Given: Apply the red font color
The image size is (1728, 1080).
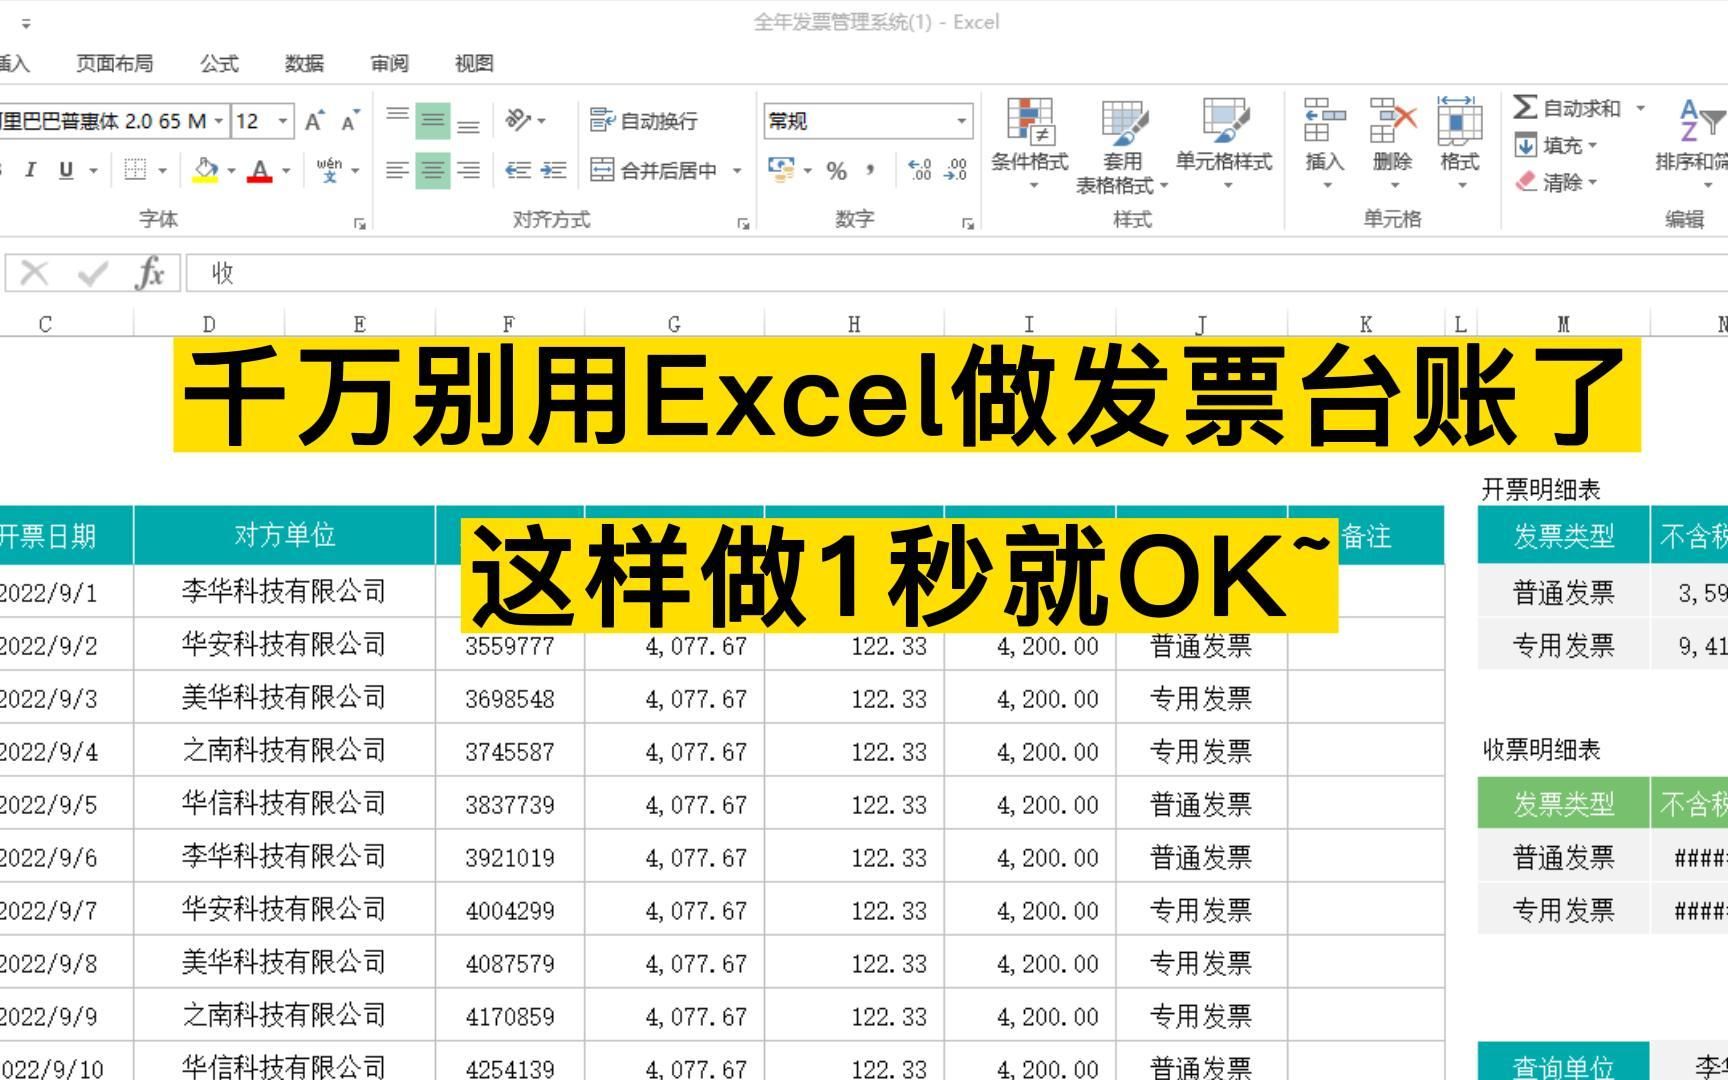Looking at the screenshot, I should [260, 170].
